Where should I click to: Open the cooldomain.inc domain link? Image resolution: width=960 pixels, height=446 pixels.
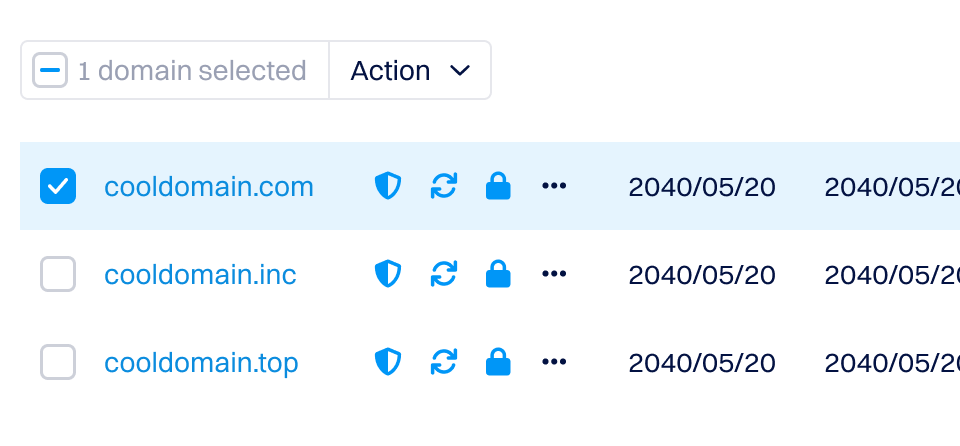[x=200, y=275]
